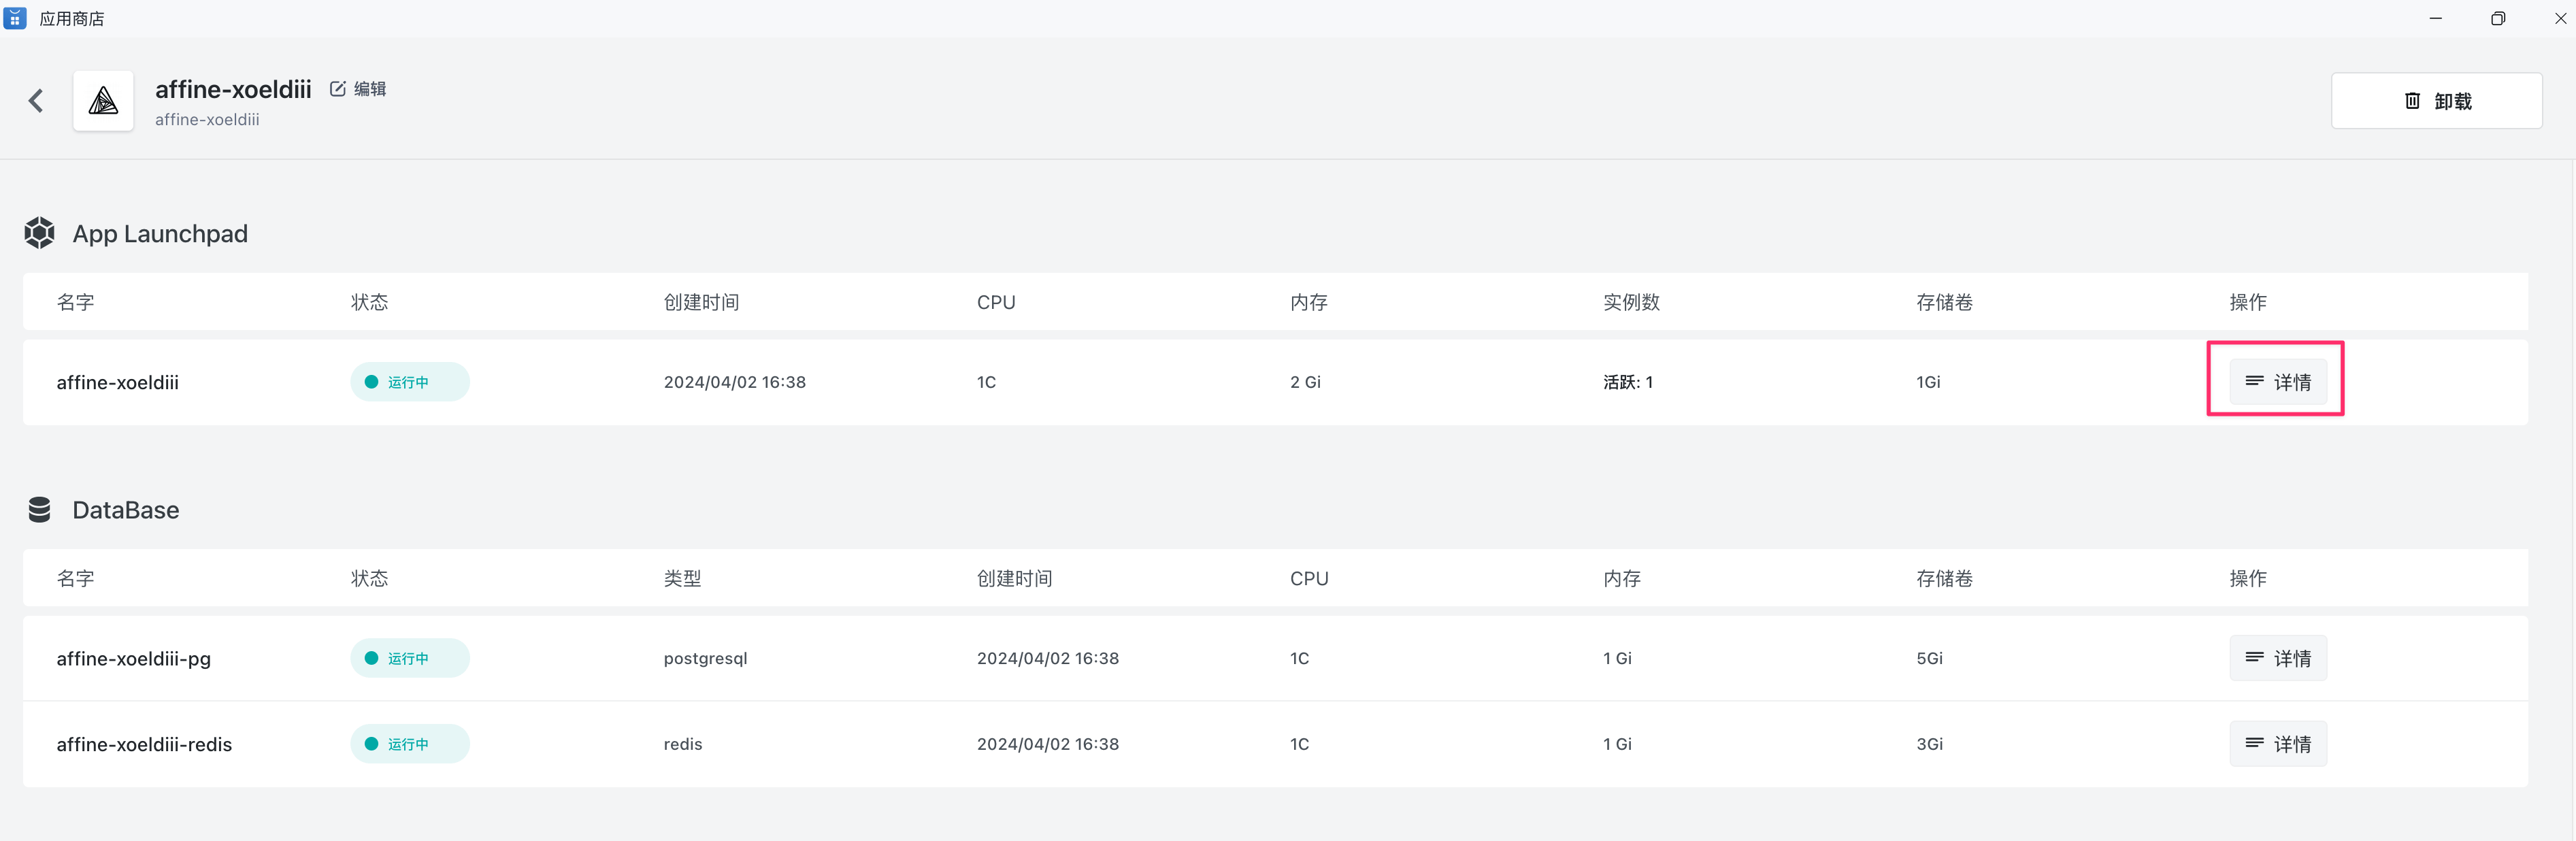Click the 运行中 status badge for redis row
This screenshot has height=841, width=2576.
[409, 744]
